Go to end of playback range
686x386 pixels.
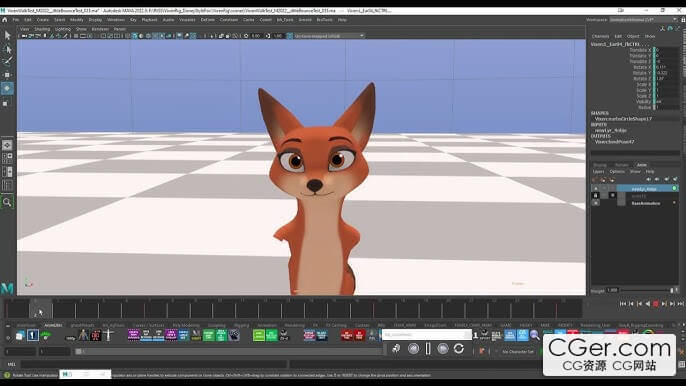[681, 304]
